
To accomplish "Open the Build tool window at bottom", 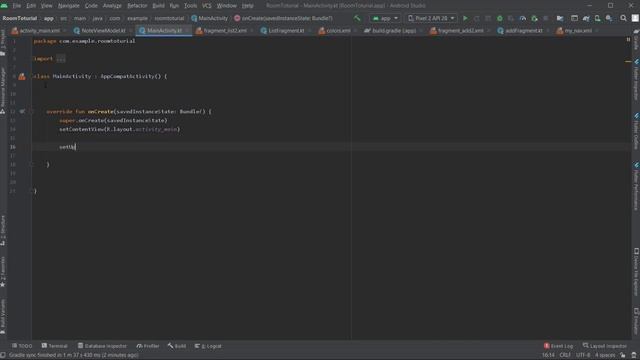I will [177, 346].
